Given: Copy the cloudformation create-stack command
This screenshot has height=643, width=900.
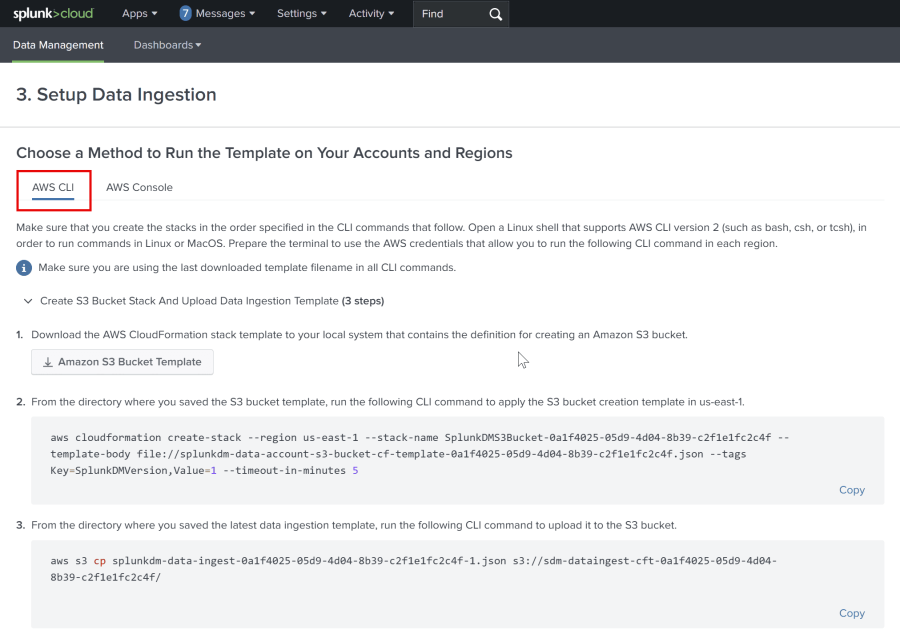Looking at the screenshot, I should pyautogui.click(x=852, y=490).
